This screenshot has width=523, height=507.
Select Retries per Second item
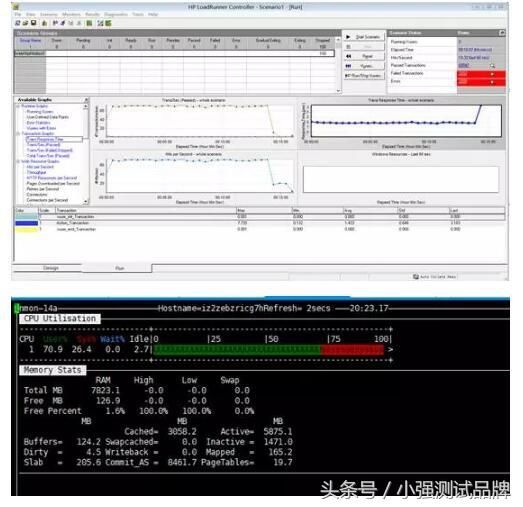pyautogui.click(x=42, y=189)
